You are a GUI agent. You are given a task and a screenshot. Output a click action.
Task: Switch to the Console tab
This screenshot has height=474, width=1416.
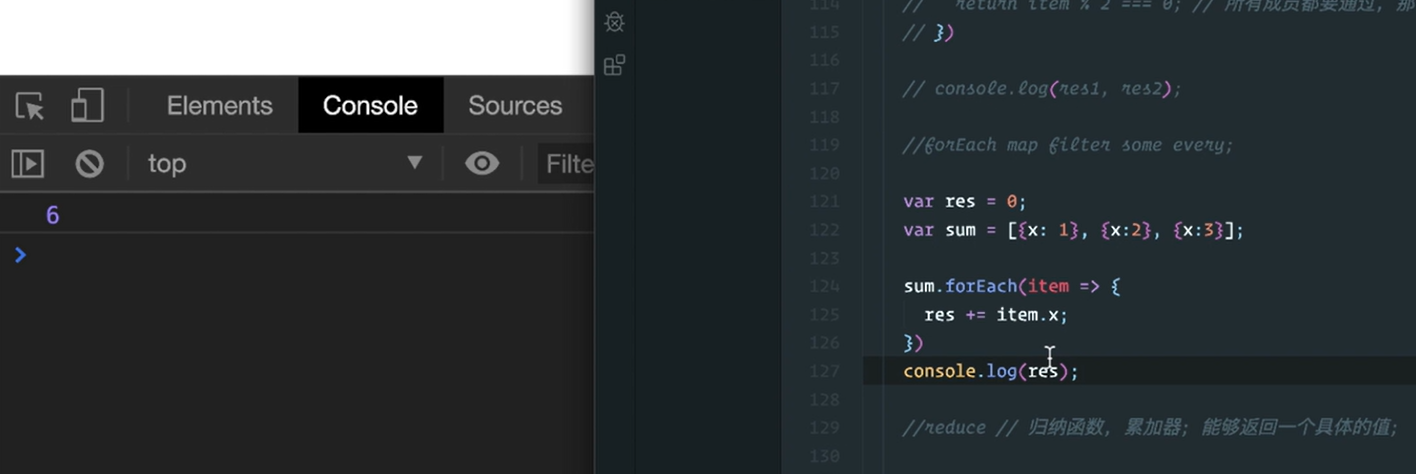point(370,105)
